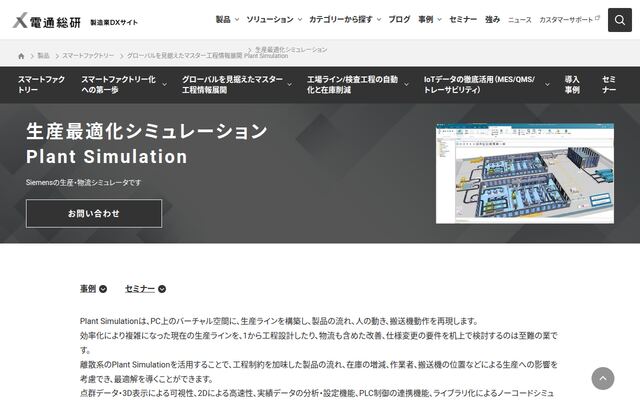The image size is (640, 400).
Task: Expand グローバルを見据えたマスター工程情報展開 submenu chevron
Action: (x=289, y=84)
